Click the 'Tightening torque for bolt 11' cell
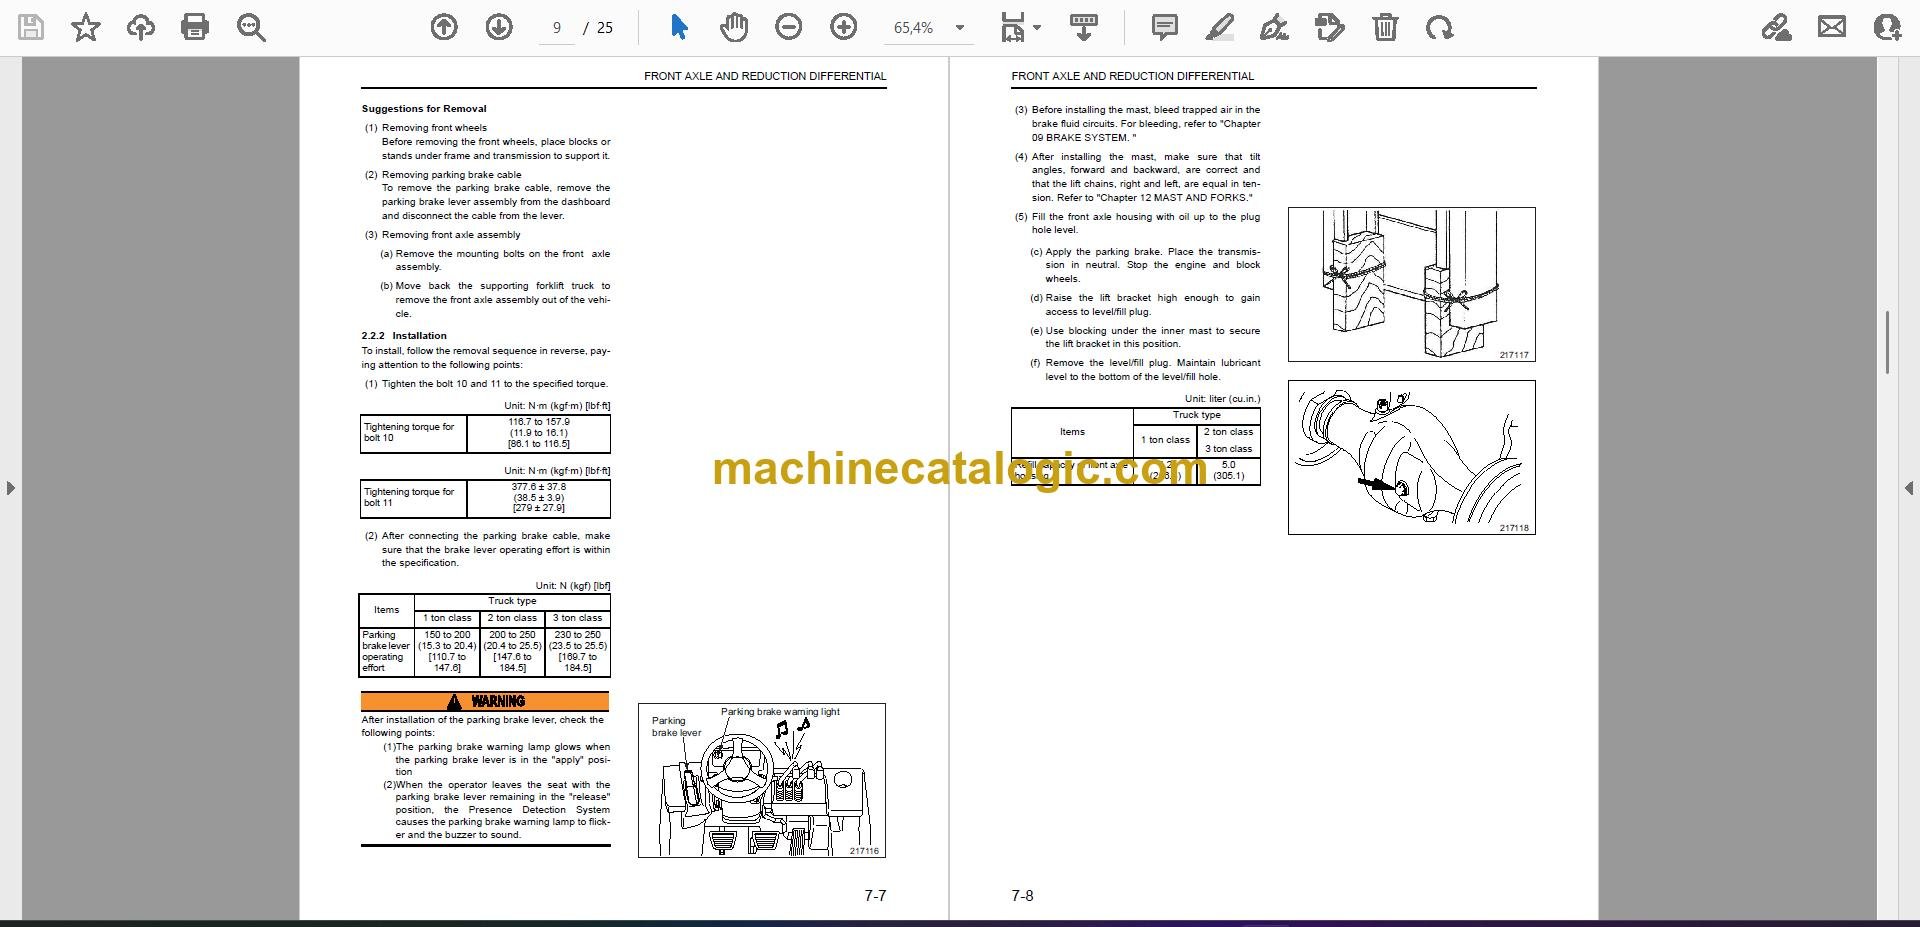1920x927 pixels. click(413, 498)
